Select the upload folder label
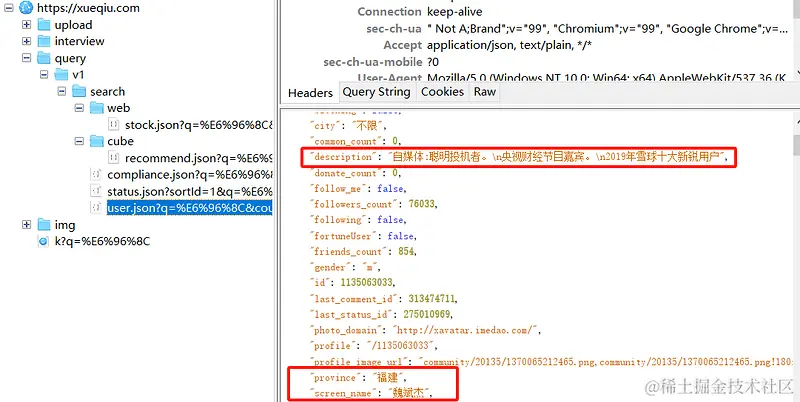 [x=73, y=25]
